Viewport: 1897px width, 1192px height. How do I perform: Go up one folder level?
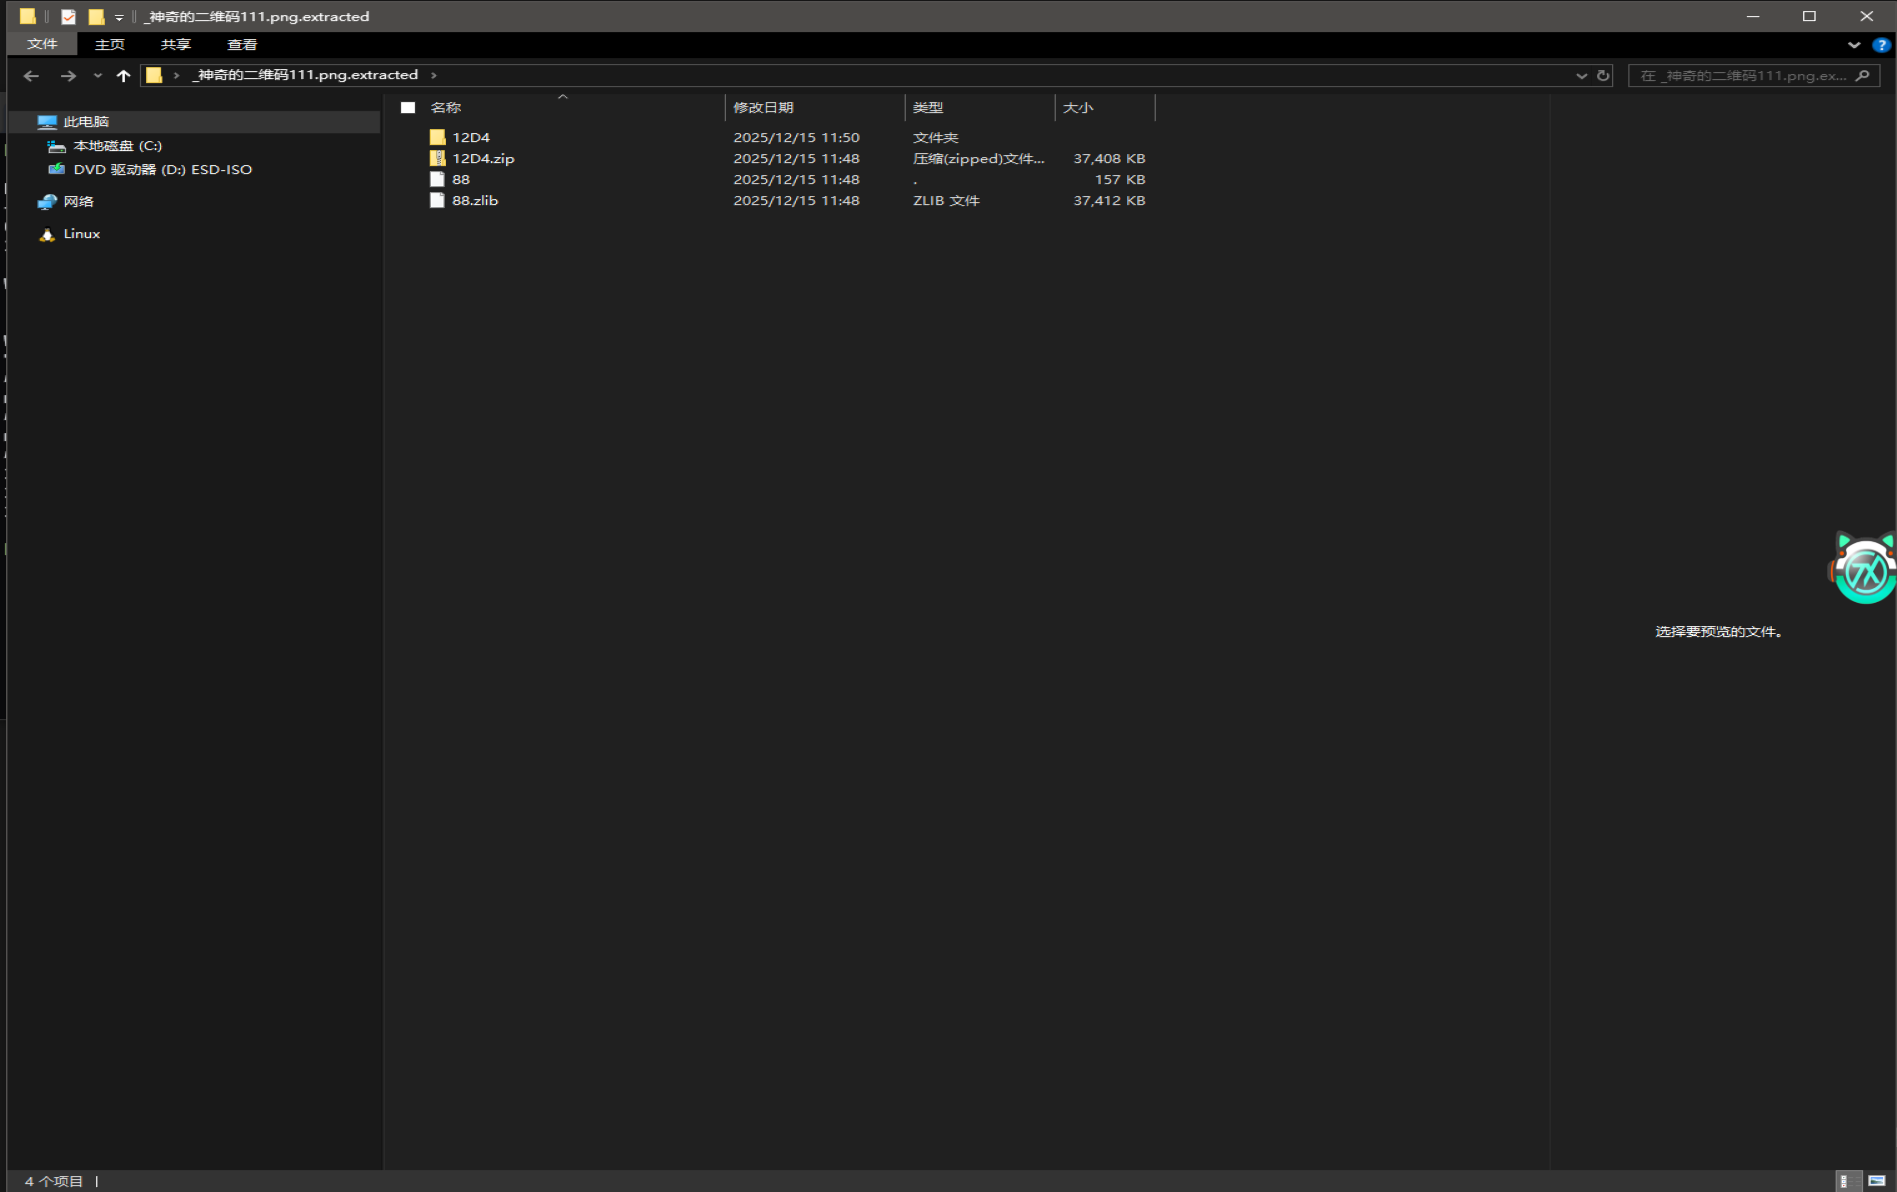coord(123,76)
